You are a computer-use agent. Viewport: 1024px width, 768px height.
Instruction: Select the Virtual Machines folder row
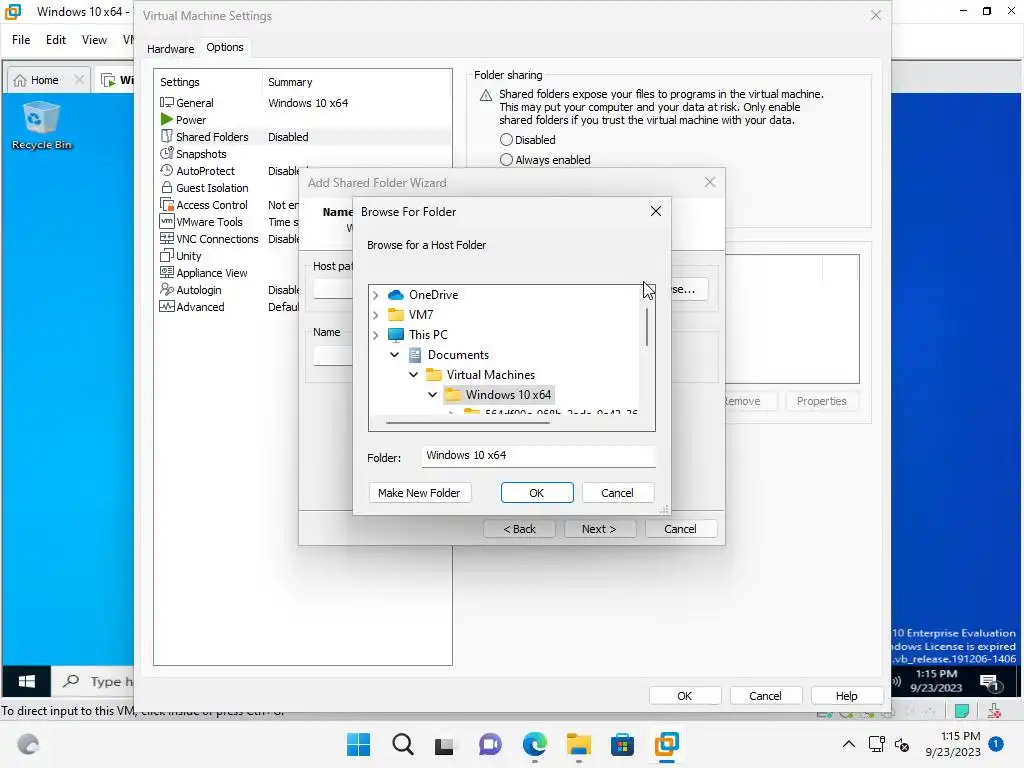[x=491, y=375]
